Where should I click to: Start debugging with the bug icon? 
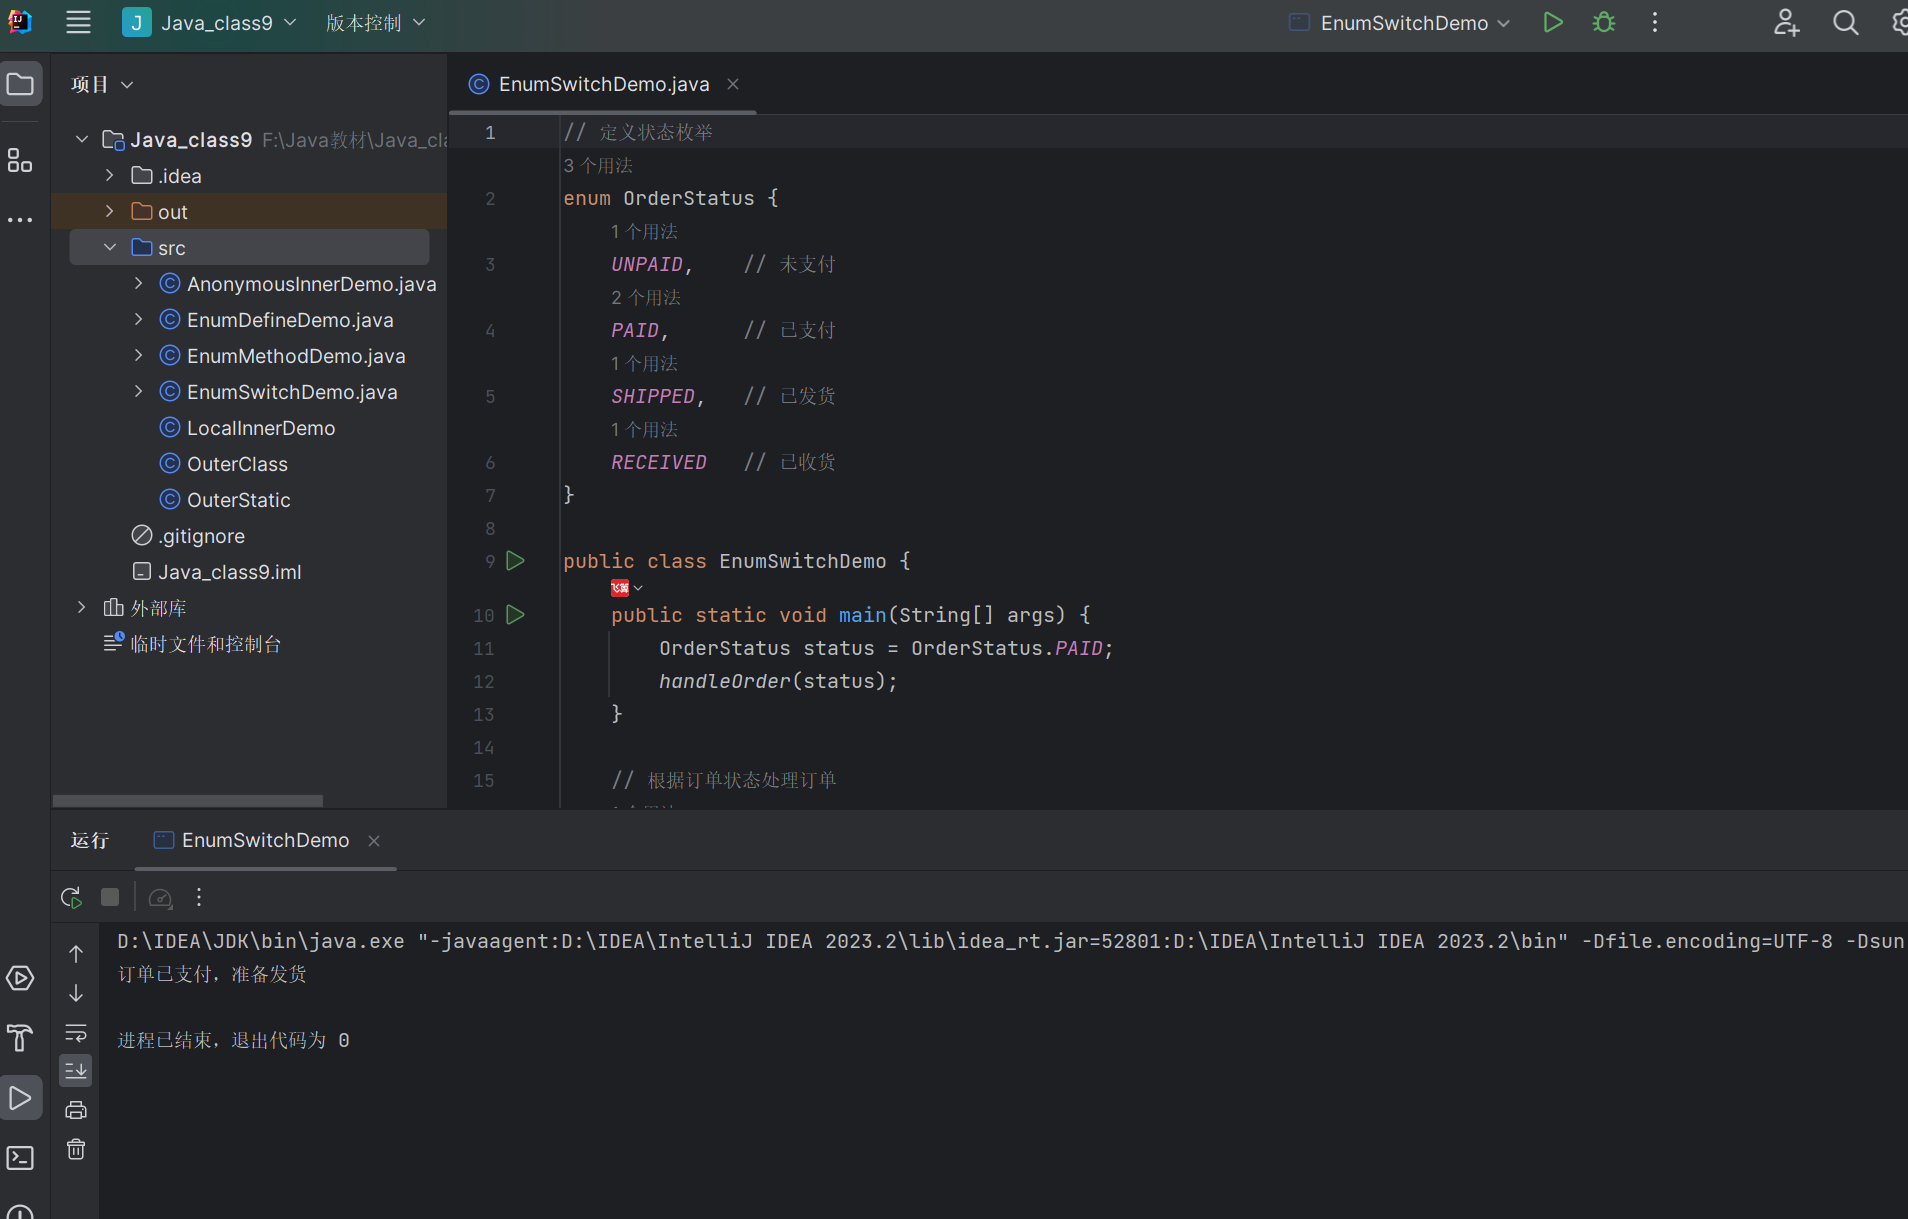pos(1604,23)
